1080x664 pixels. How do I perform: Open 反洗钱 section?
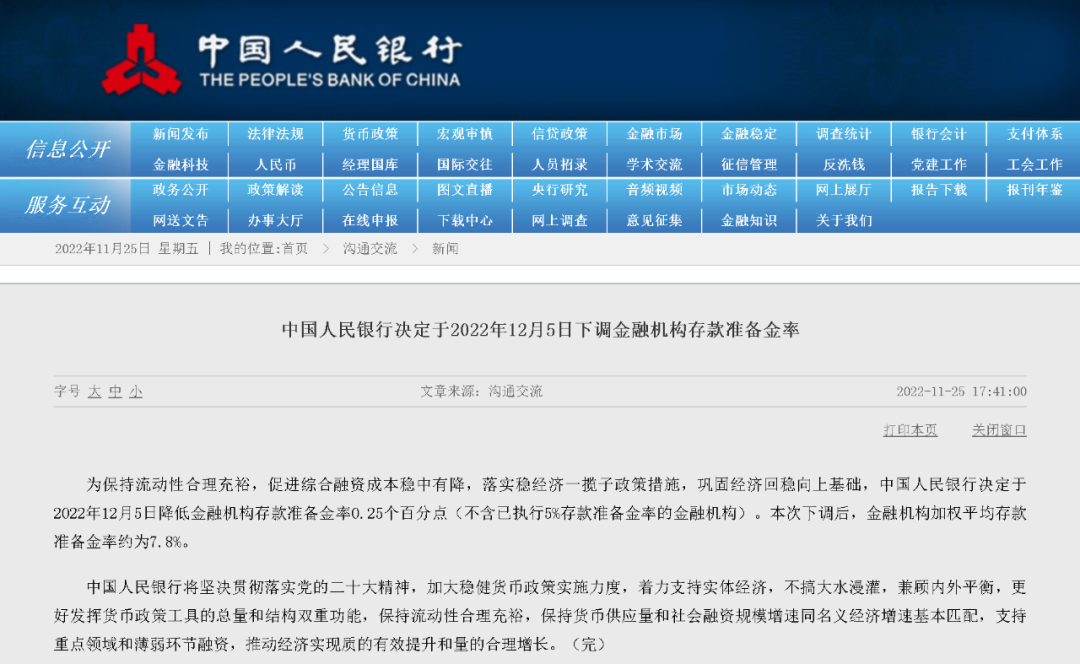click(844, 165)
